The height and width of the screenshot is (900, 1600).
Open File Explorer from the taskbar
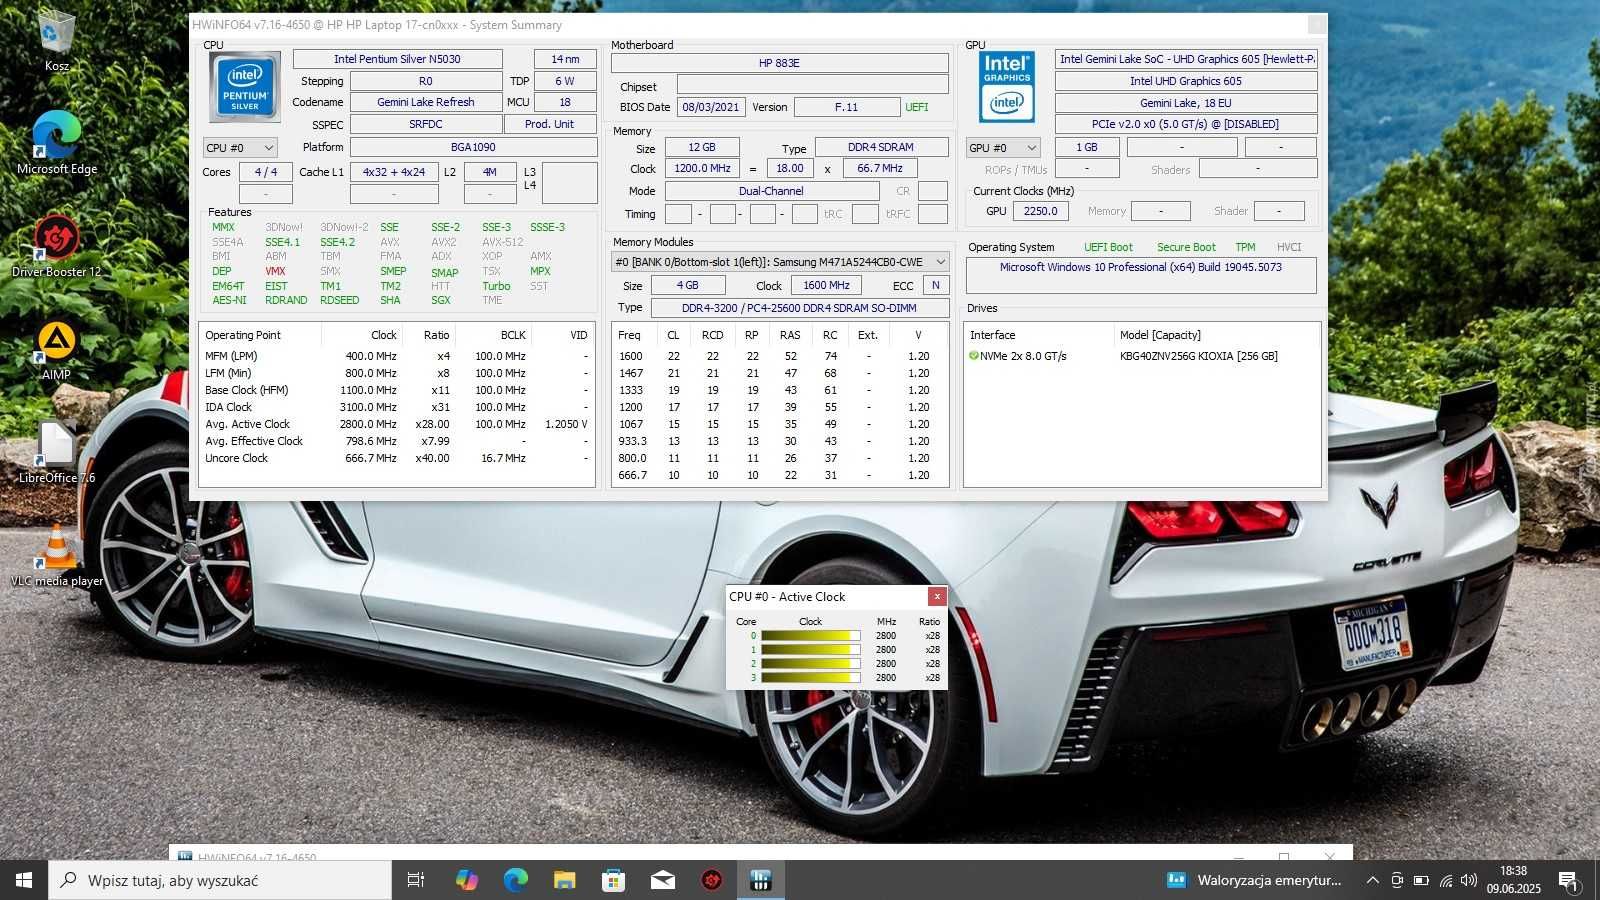click(x=564, y=880)
